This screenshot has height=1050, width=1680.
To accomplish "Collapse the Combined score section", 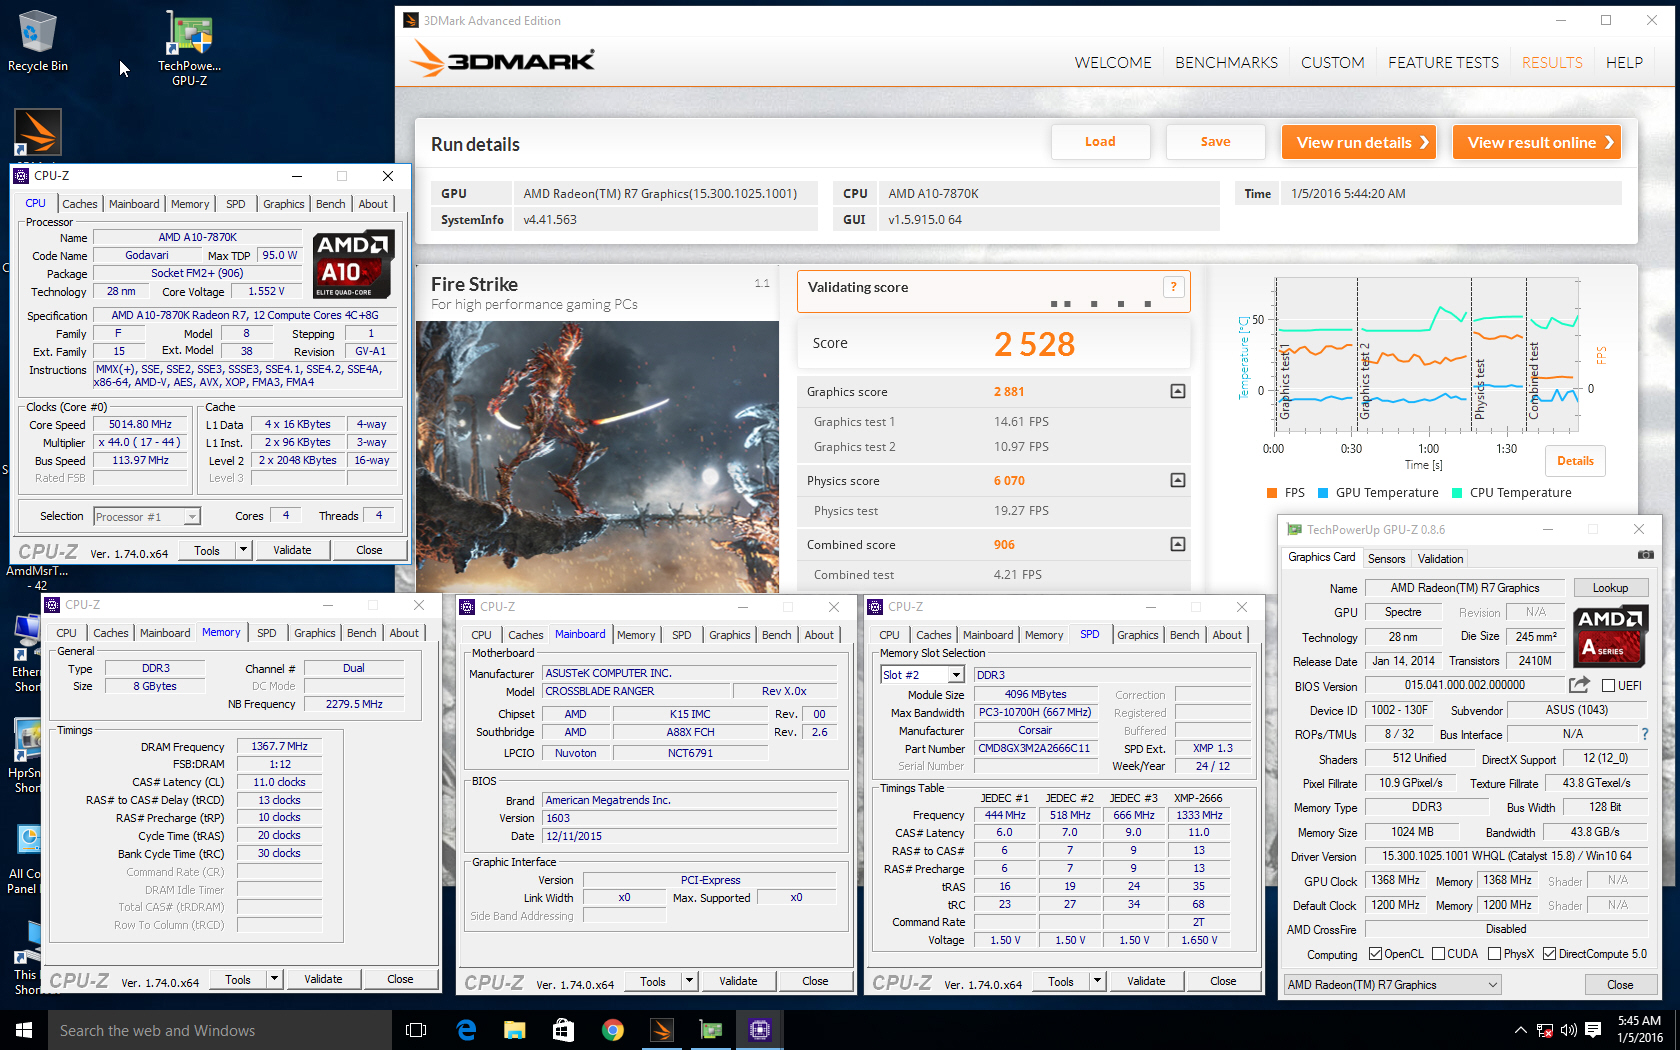I will pyautogui.click(x=1178, y=544).
